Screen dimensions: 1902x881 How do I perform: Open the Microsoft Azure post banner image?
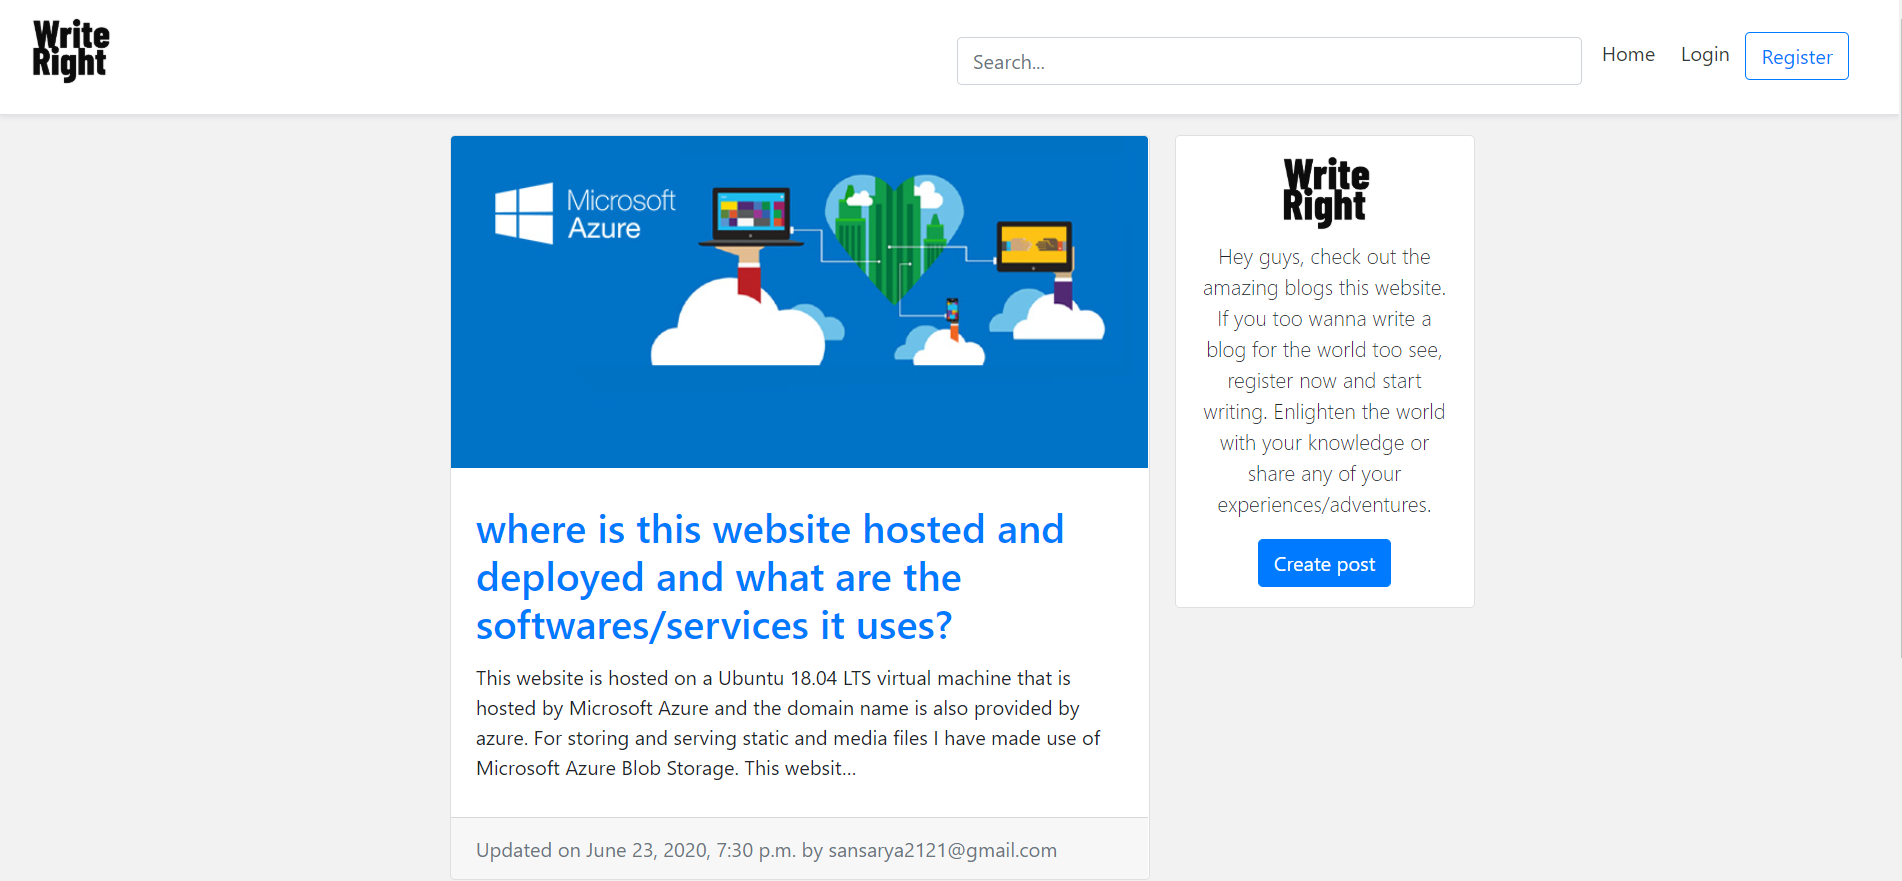tap(799, 302)
